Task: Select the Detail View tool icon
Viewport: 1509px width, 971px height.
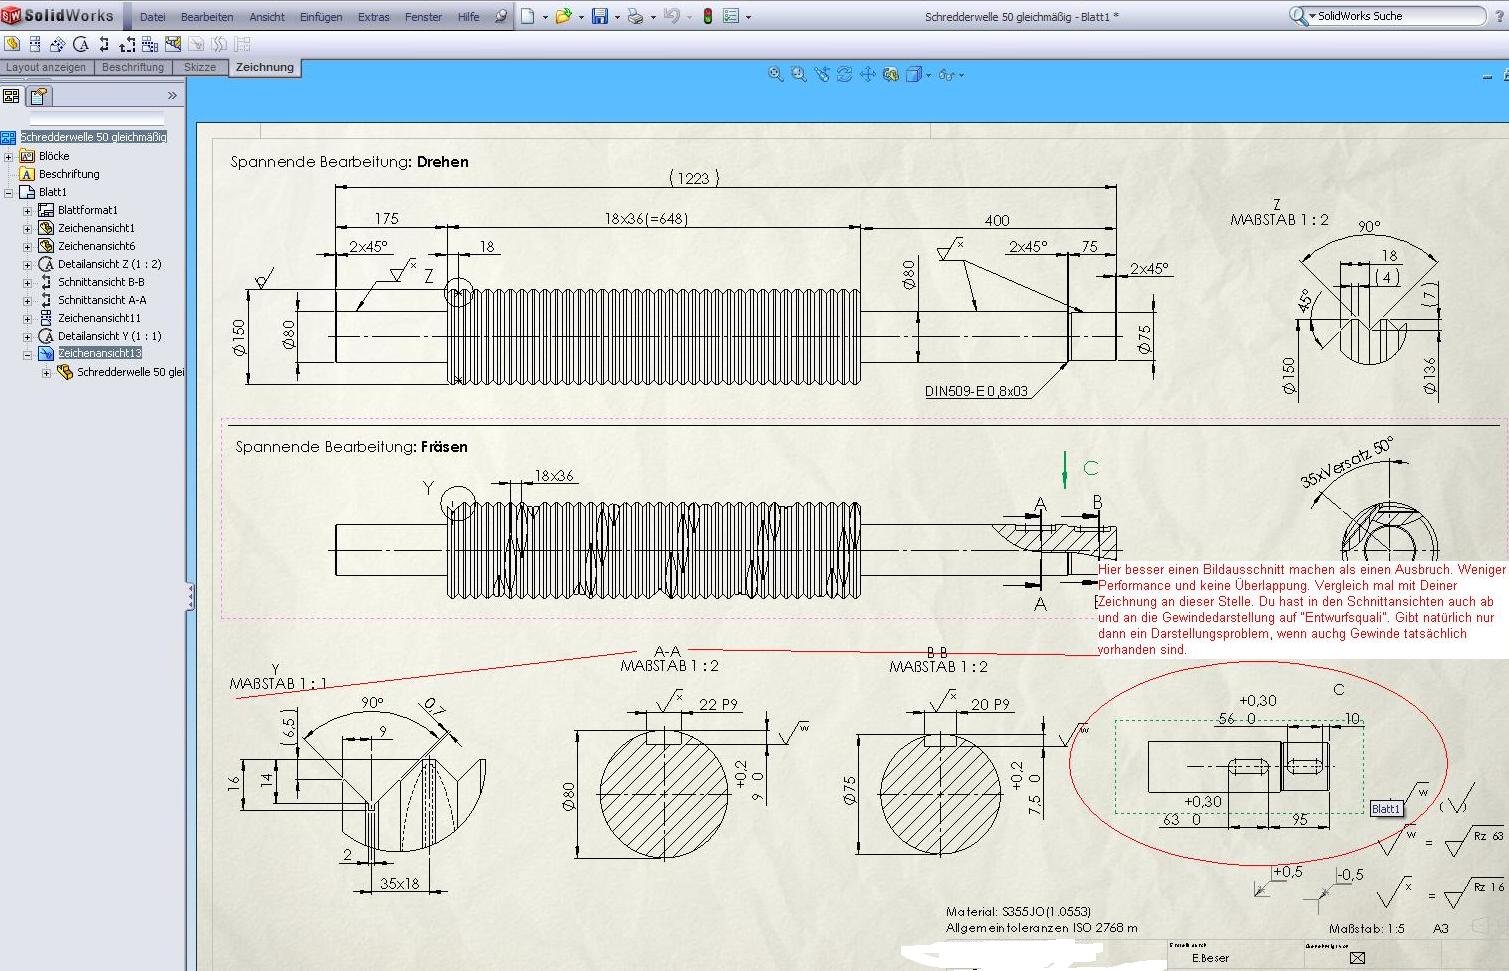Action: (x=81, y=44)
